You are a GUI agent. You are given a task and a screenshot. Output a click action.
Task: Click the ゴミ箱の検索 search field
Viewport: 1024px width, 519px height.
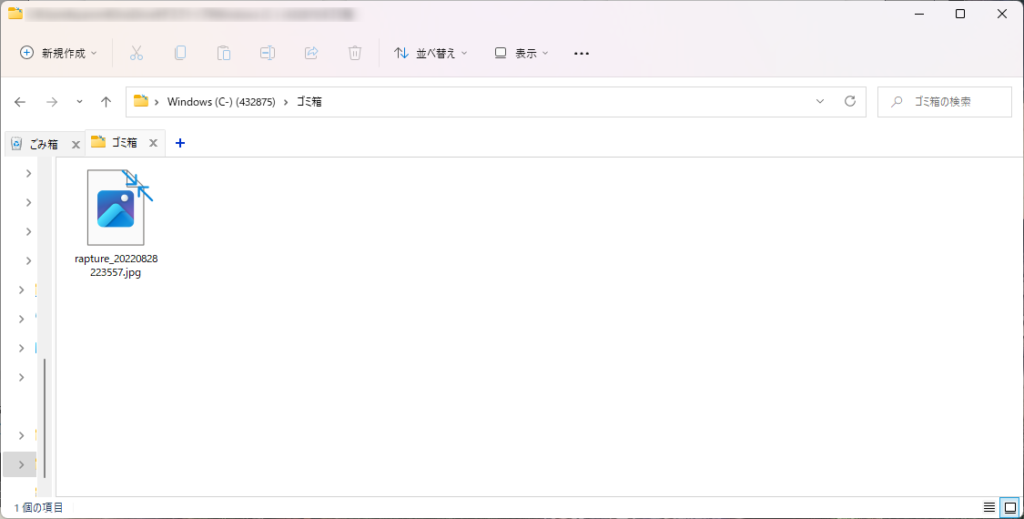point(944,102)
